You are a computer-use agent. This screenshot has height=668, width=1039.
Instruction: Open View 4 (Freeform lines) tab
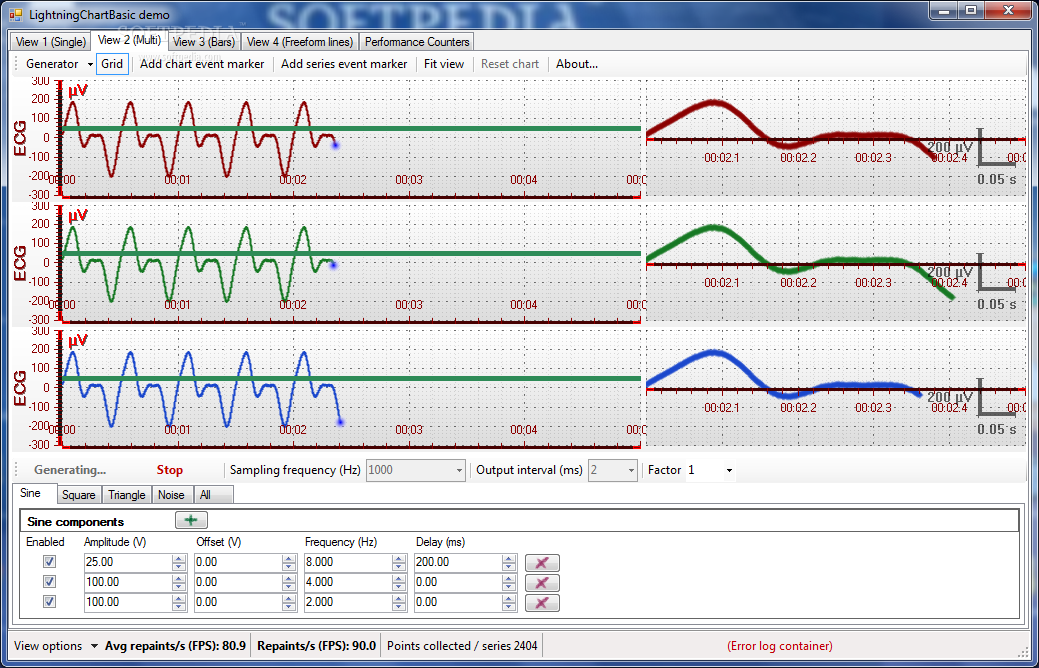tap(300, 42)
